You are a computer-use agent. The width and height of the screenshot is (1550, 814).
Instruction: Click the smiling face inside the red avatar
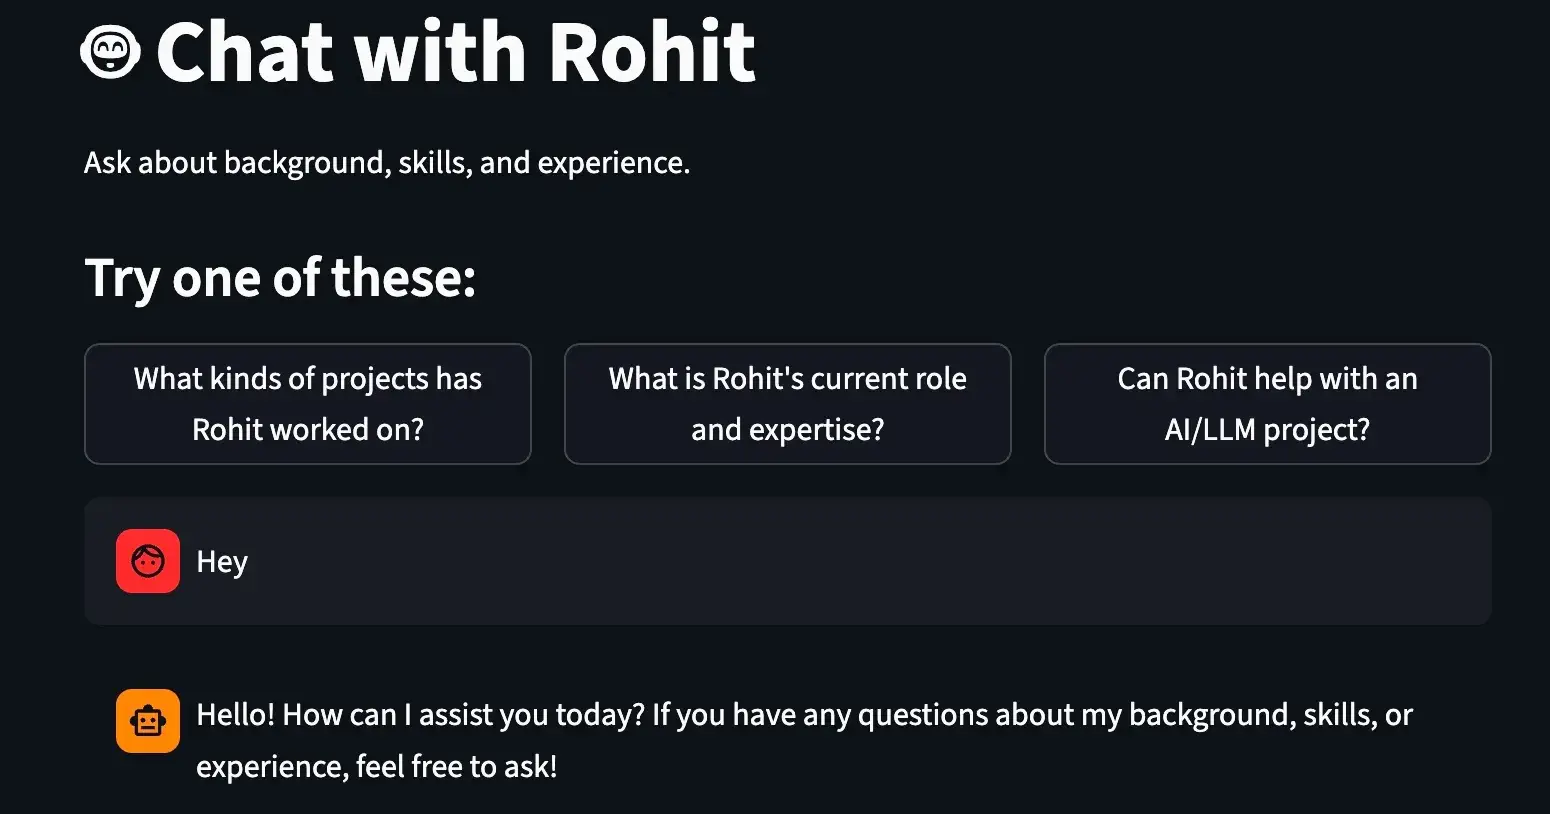[147, 561]
